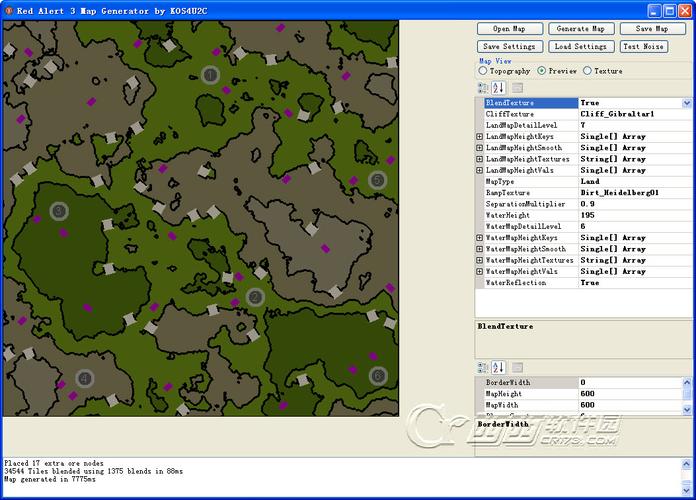Click the Open Map button
This screenshot has height=500, width=696.
tap(510, 29)
